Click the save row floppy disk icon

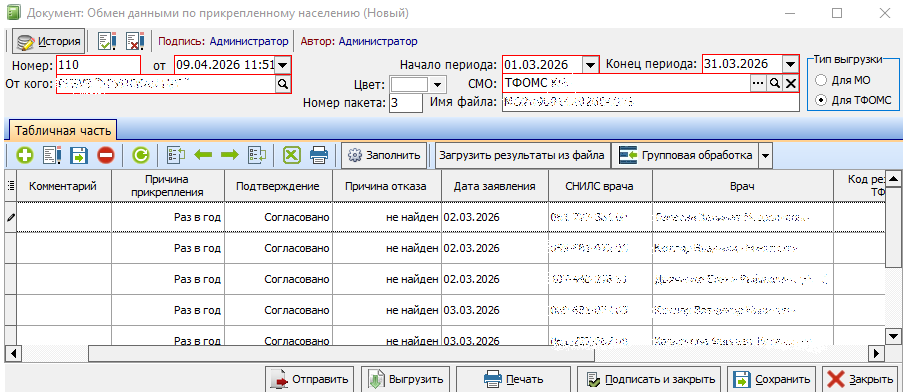(79, 155)
